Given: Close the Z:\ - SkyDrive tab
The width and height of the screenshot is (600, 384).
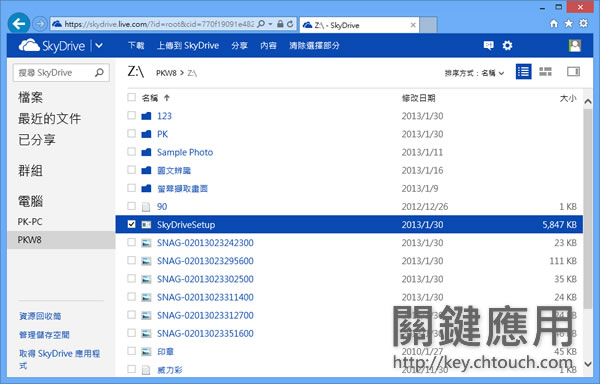Looking at the screenshot, I should coord(413,25).
